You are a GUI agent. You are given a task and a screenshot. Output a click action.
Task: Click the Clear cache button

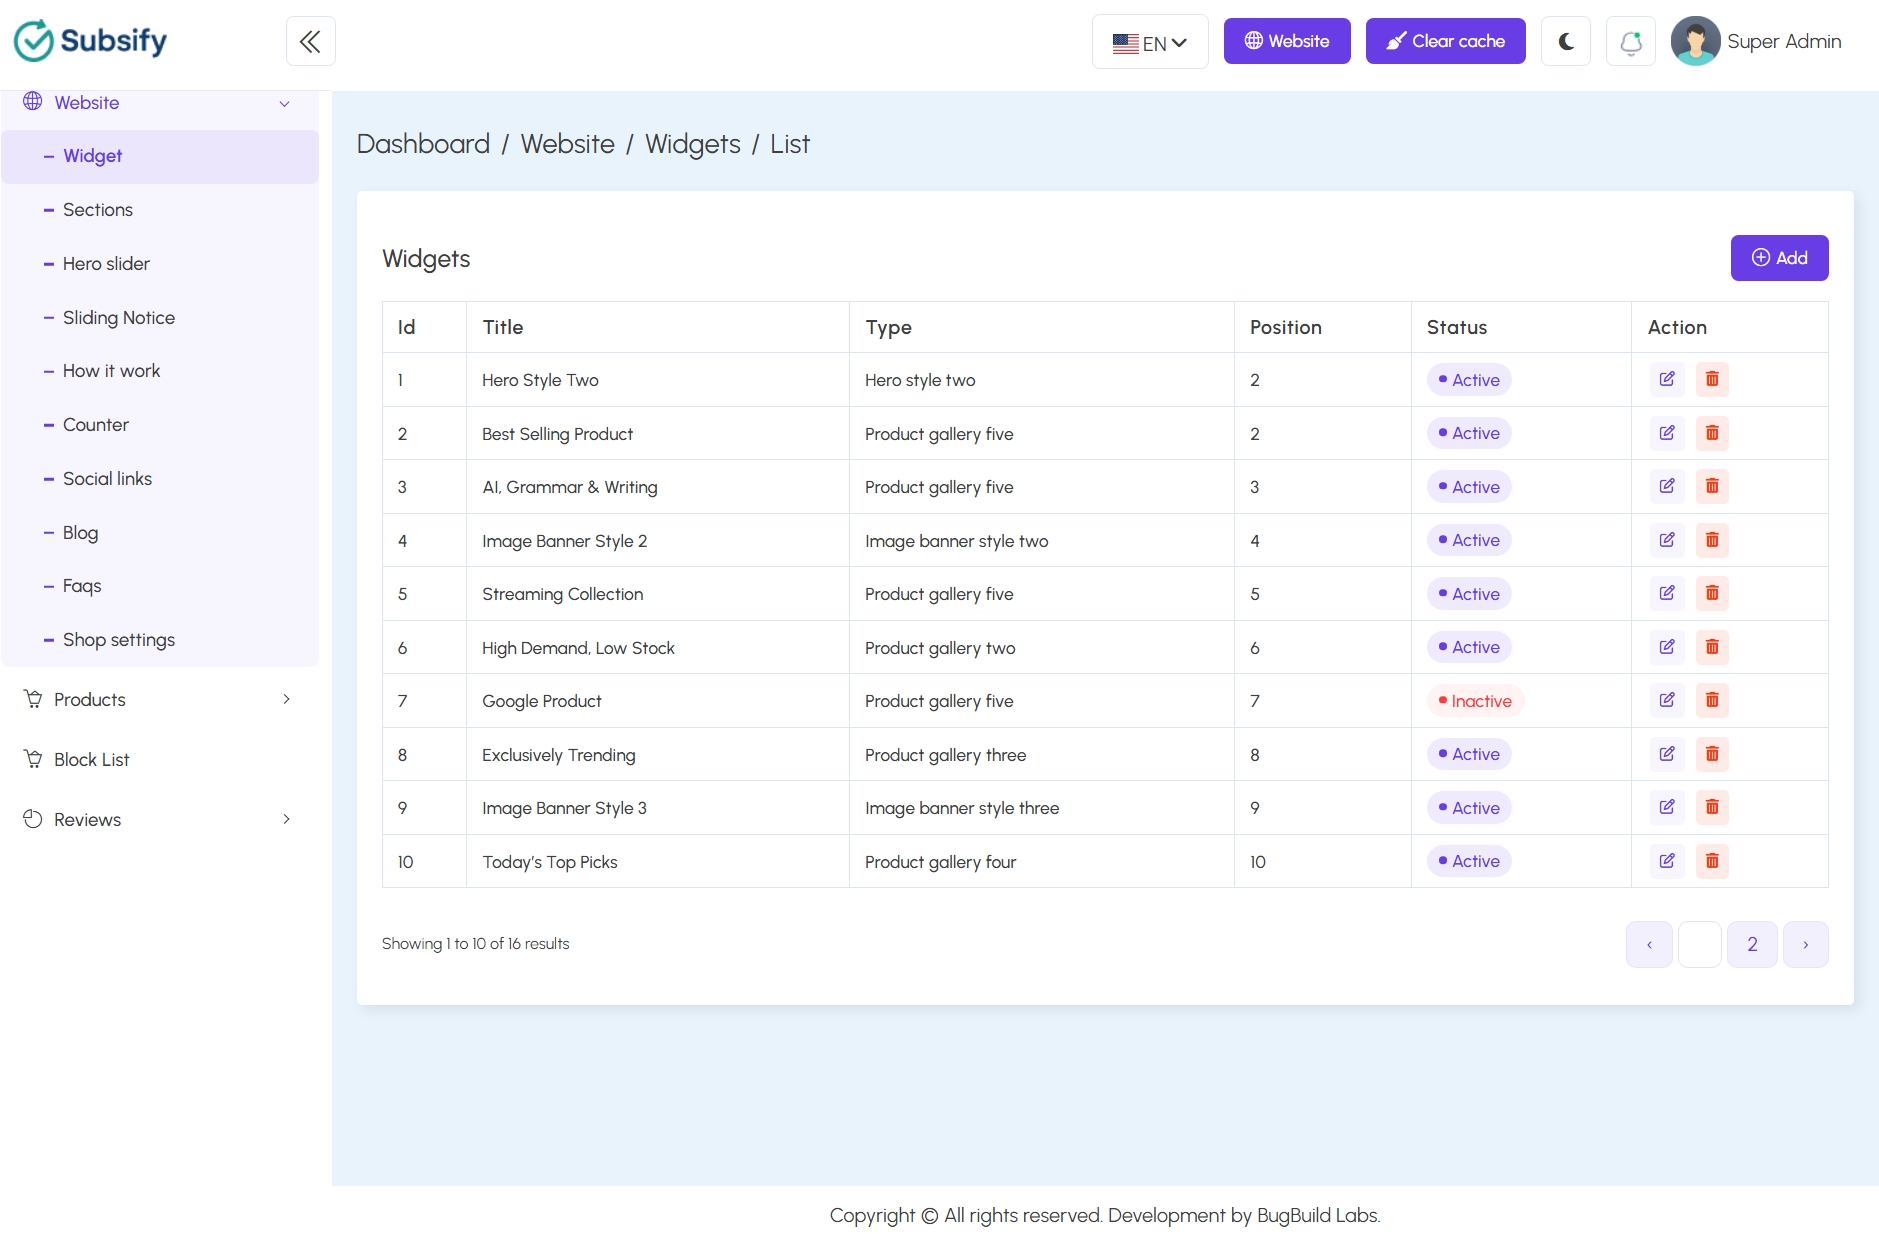tap(1445, 41)
